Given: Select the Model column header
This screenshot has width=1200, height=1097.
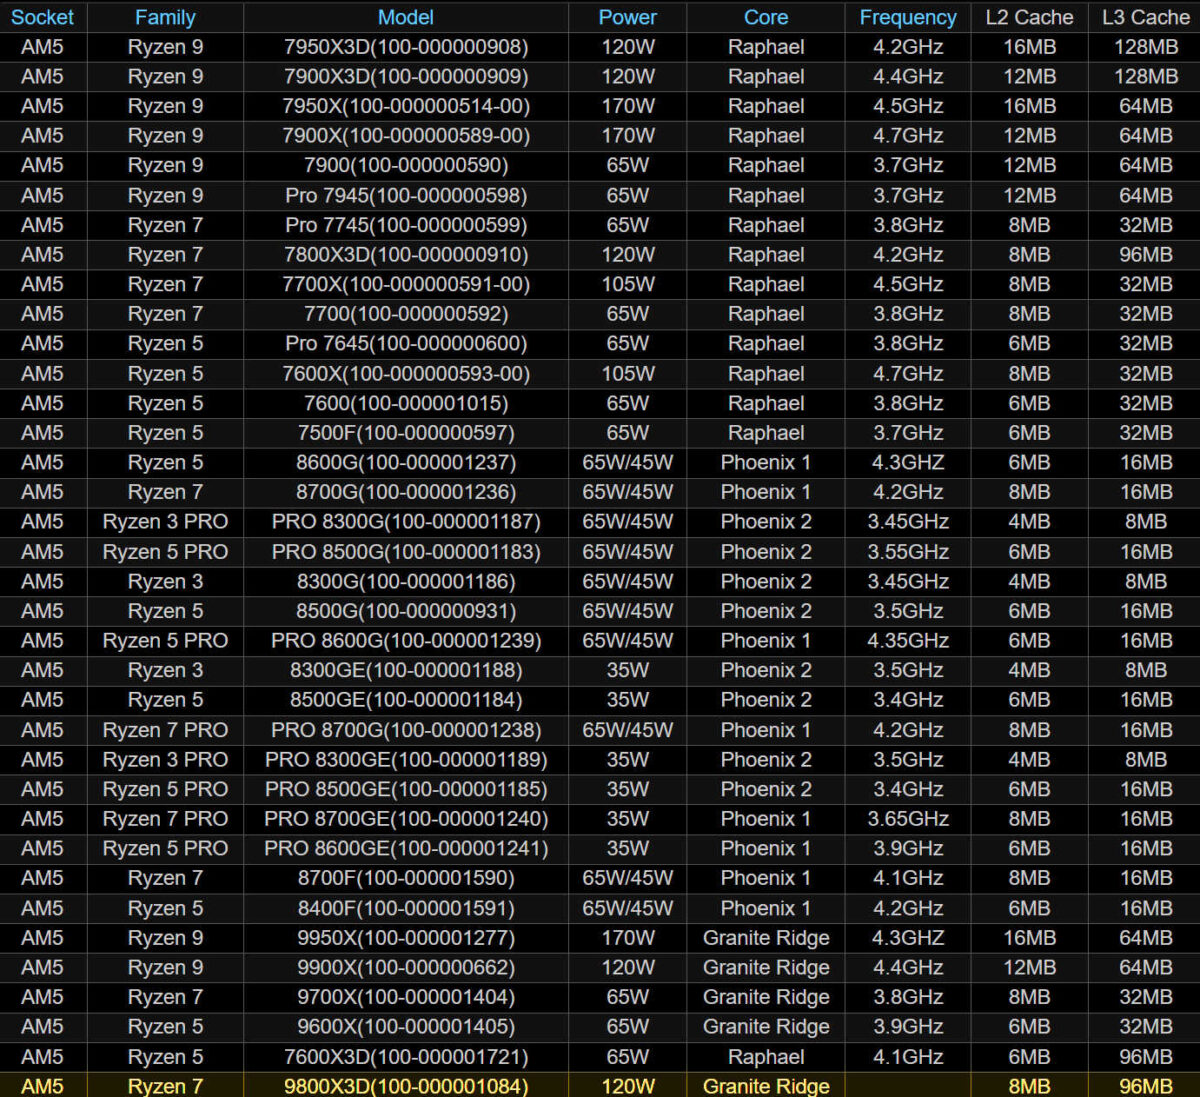Looking at the screenshot, I should (405, 17).
